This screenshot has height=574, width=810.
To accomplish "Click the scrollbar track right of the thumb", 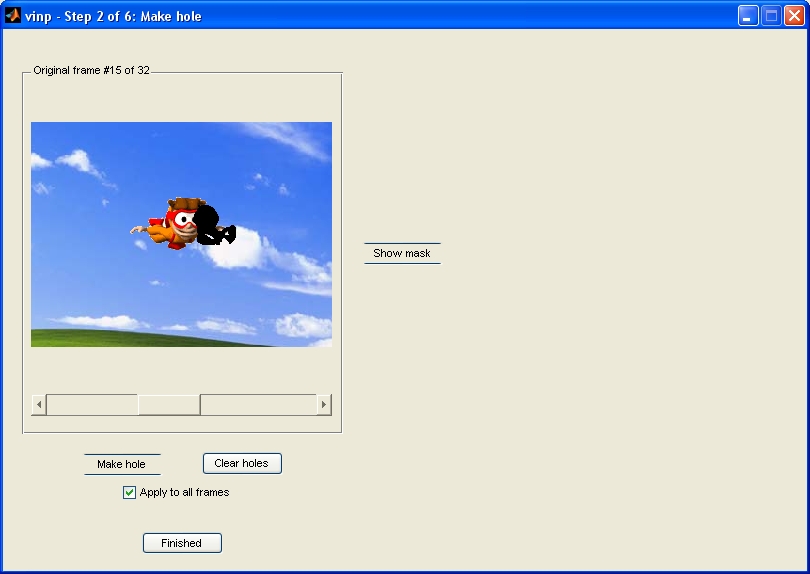I will (x=258, y=405).
